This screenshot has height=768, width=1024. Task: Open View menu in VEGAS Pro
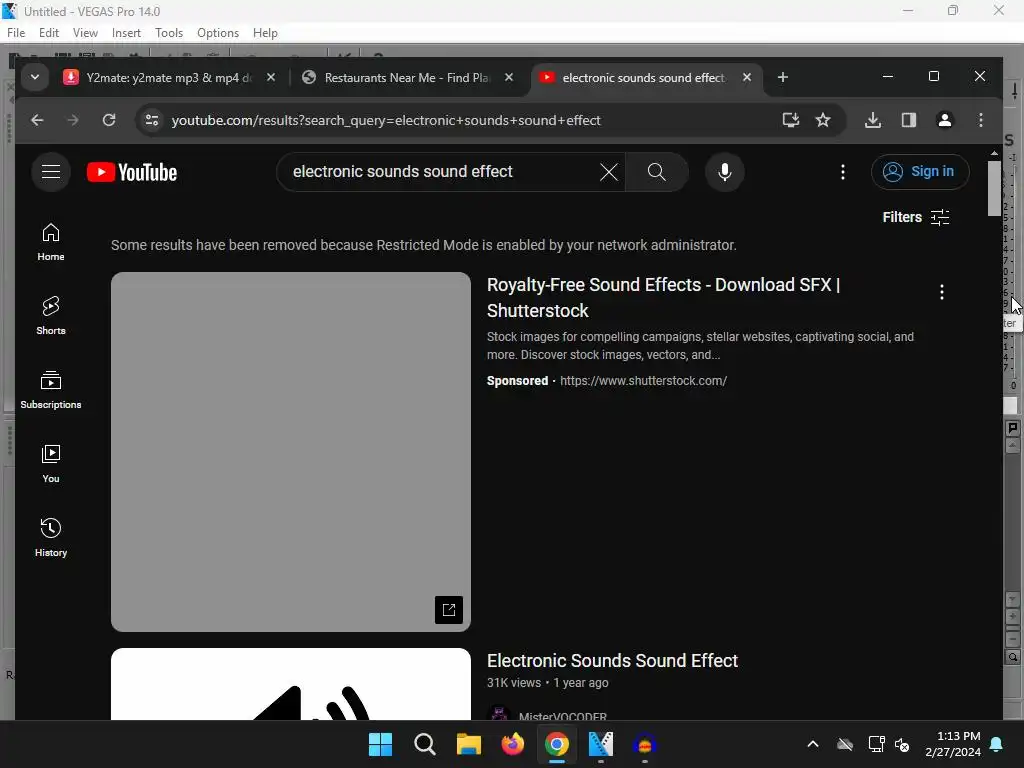click(x=86, y=33)
